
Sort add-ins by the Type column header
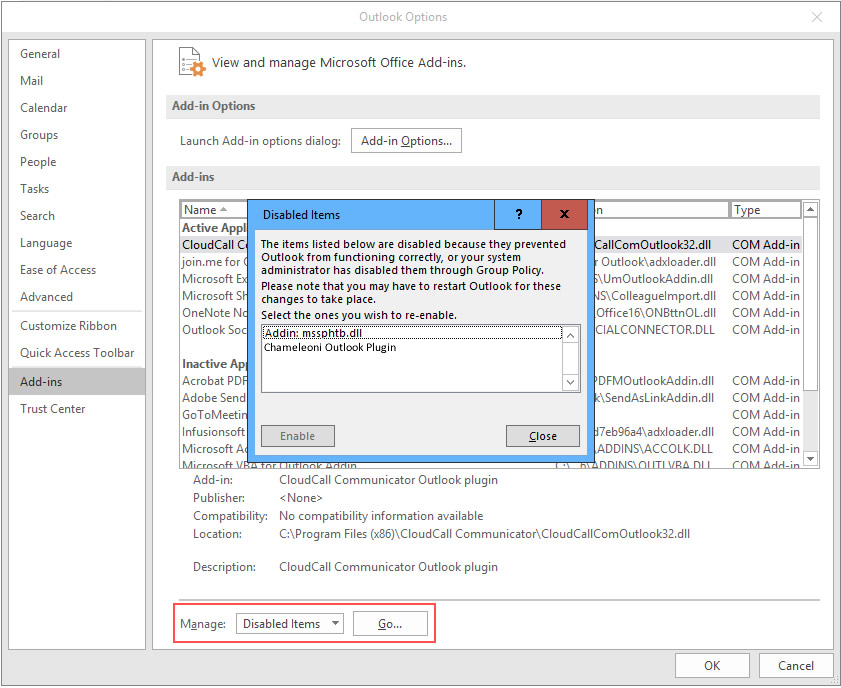765,210
